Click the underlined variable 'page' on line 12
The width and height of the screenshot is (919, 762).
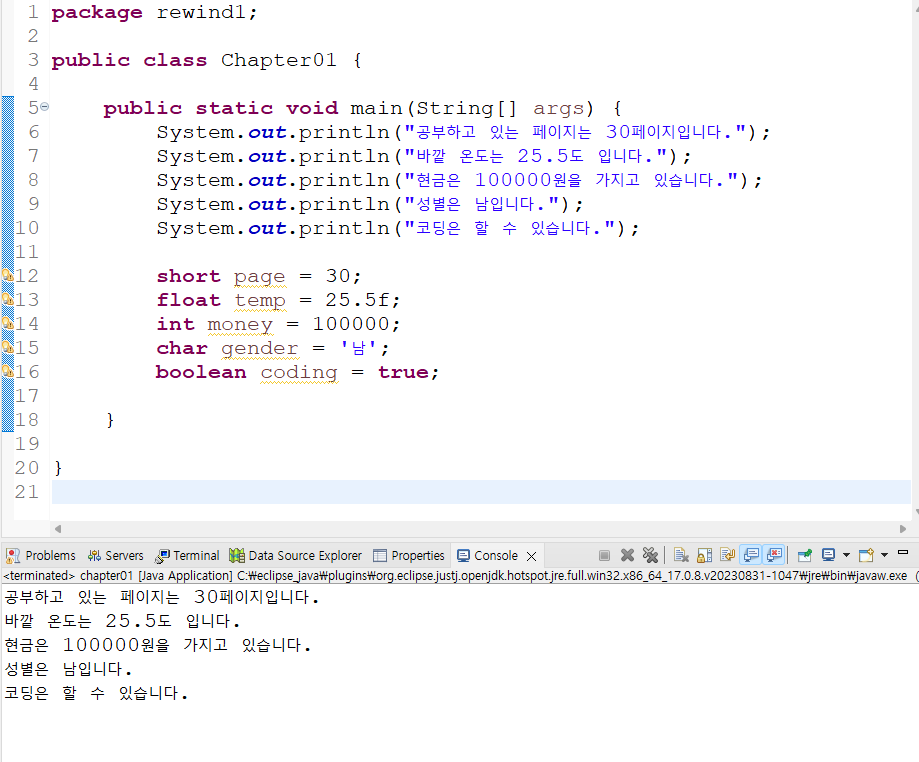pyautogui.click(x=260, y=277)
